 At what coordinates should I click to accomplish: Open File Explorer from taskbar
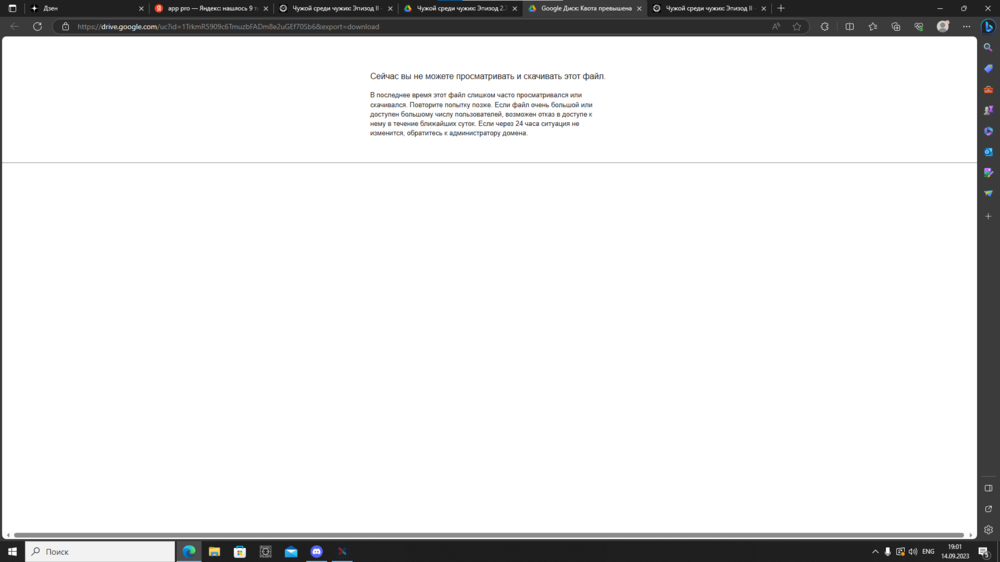pos(214,551)
